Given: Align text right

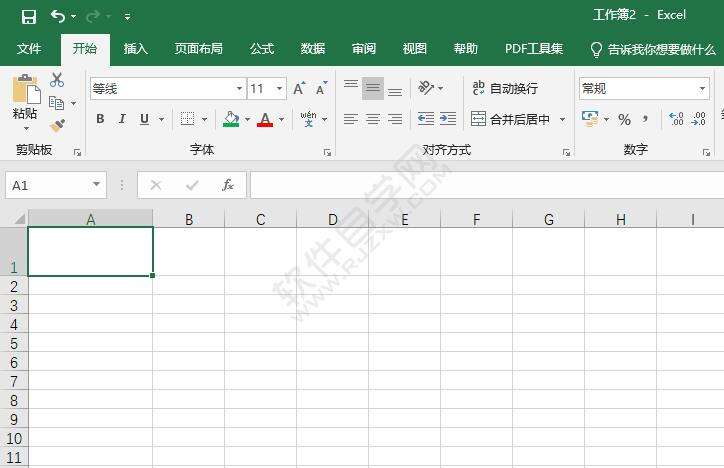Looking at the screenshot, I should (395, 119).
